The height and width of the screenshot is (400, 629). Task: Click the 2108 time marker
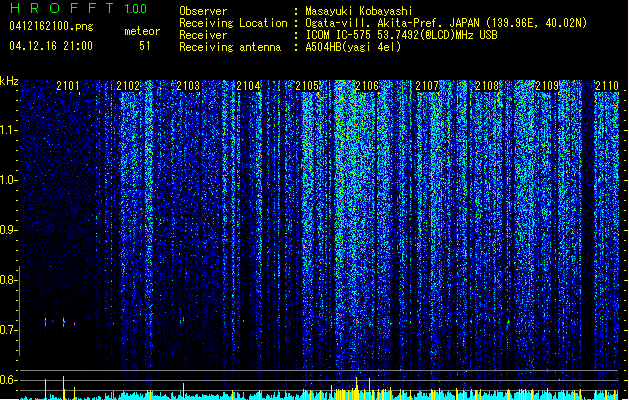(487, 86)
